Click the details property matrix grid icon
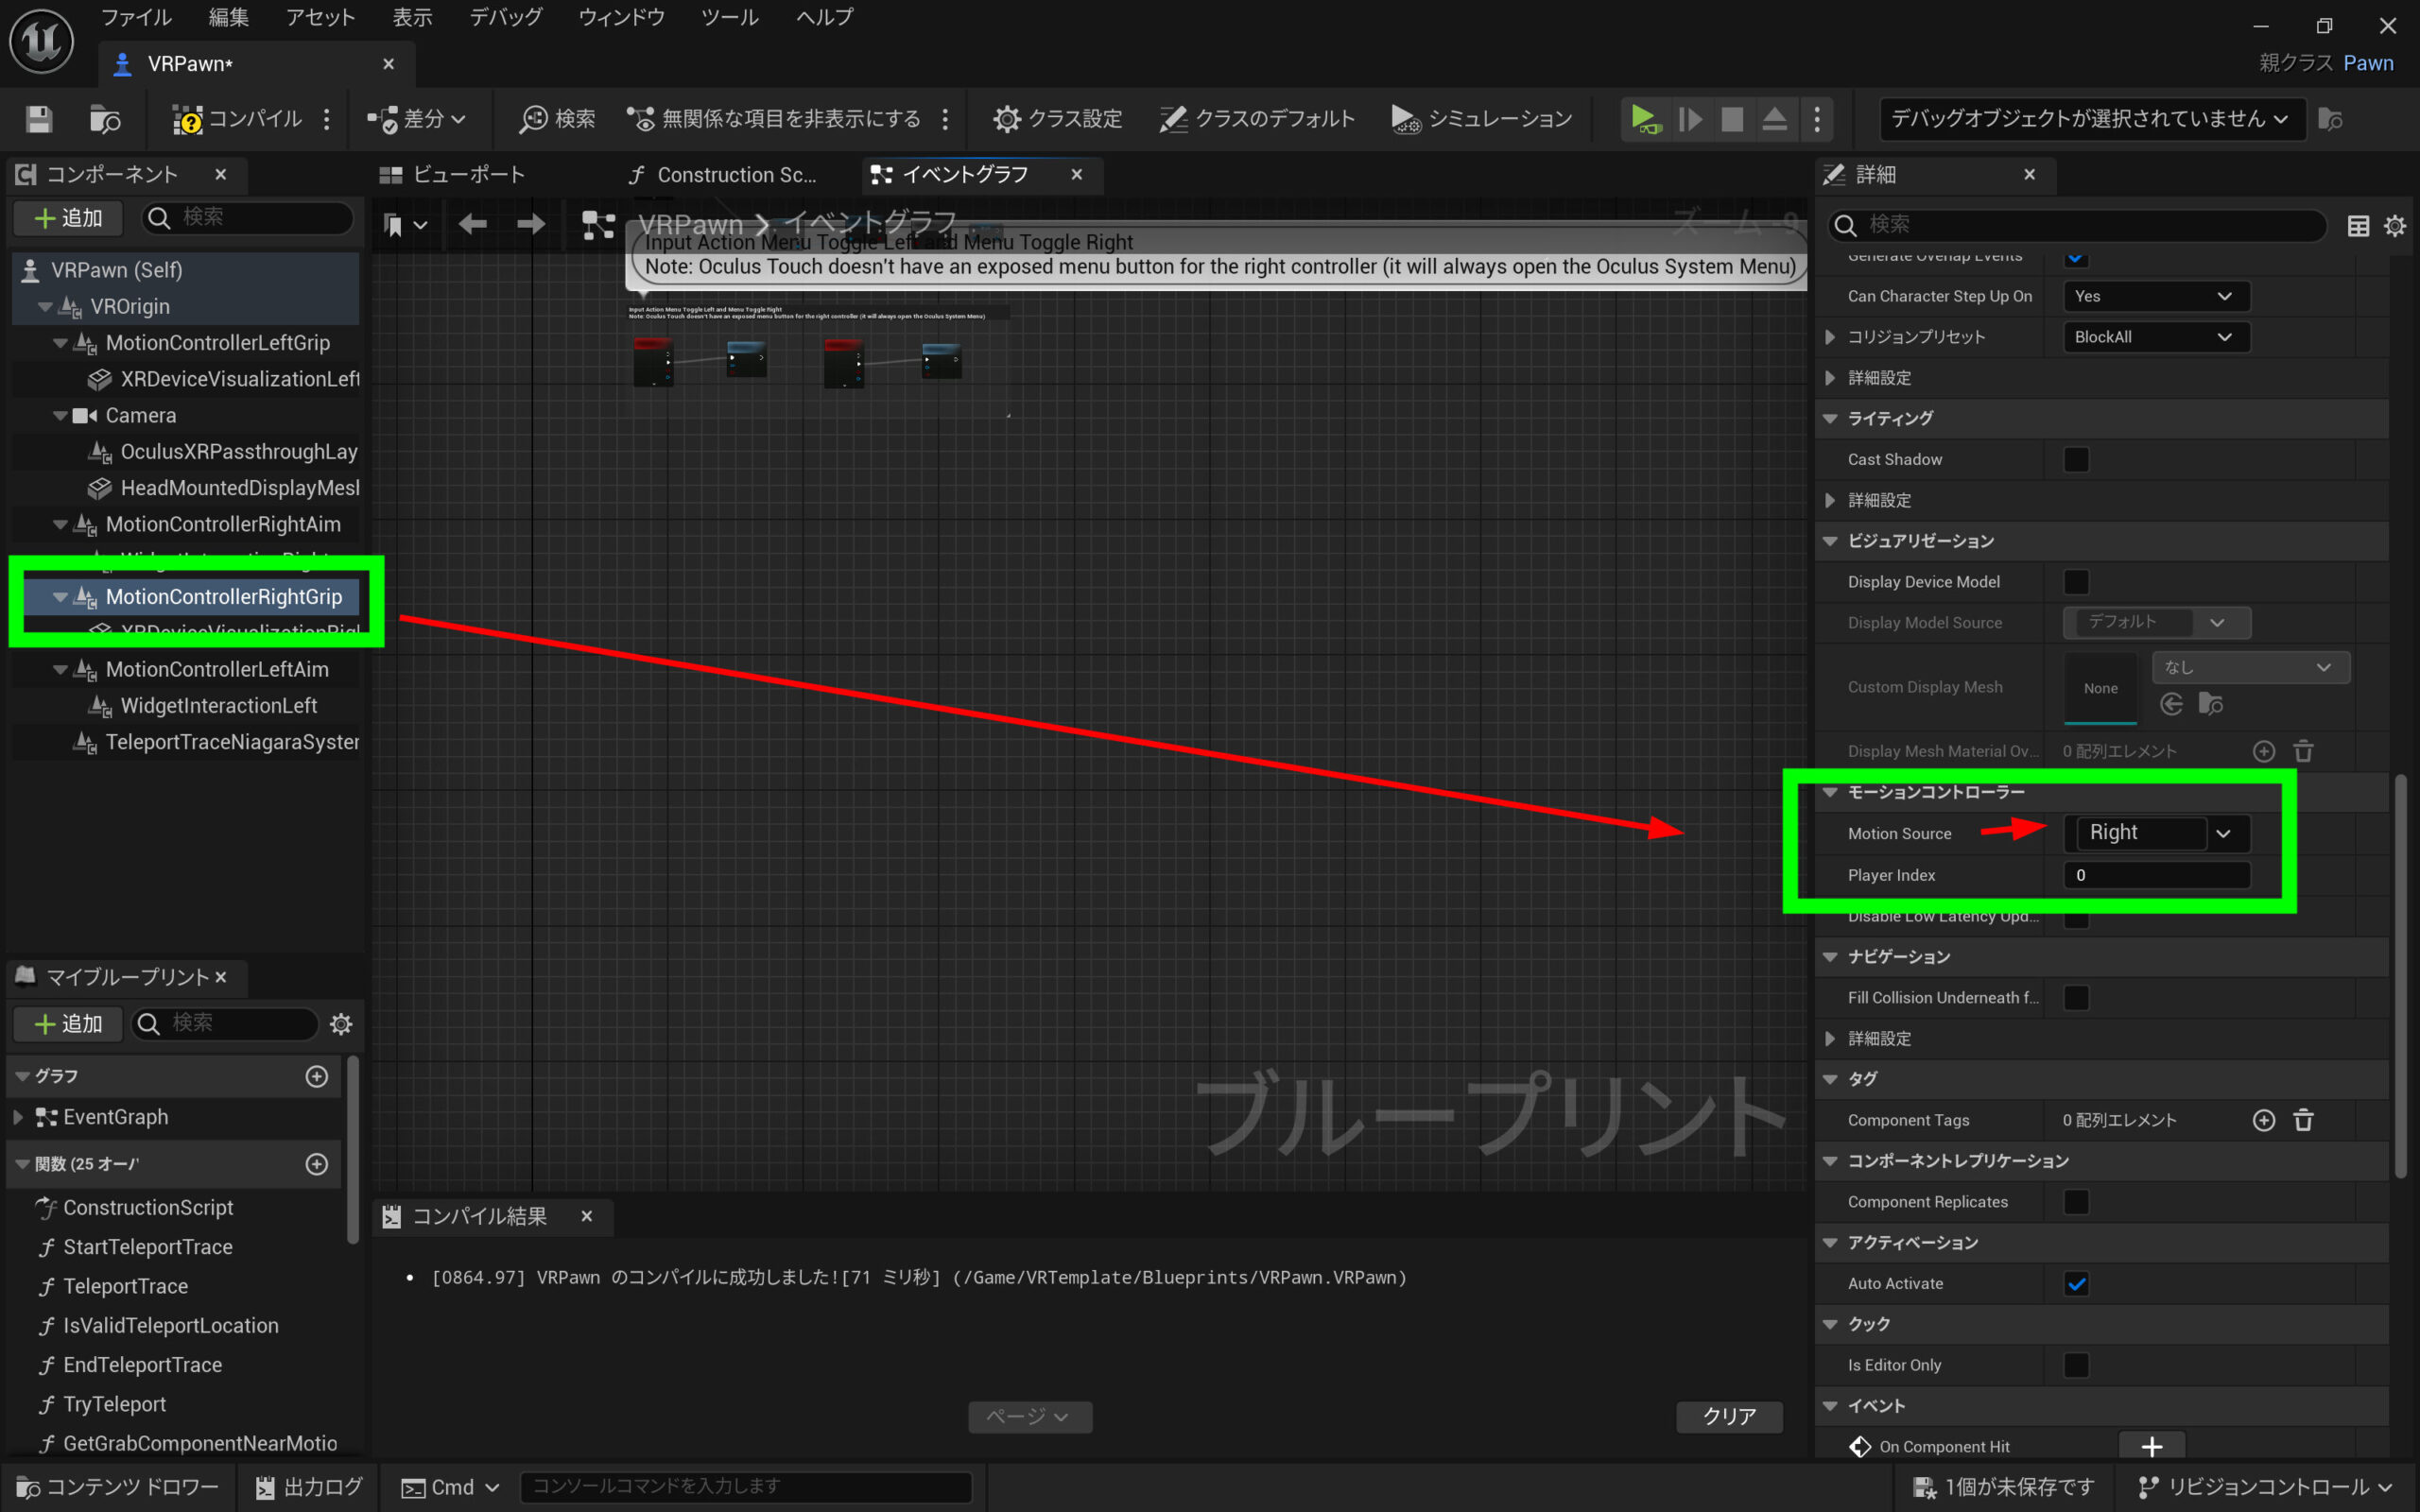Viewport: 2420px width, 1512px height. (2357, 226)
